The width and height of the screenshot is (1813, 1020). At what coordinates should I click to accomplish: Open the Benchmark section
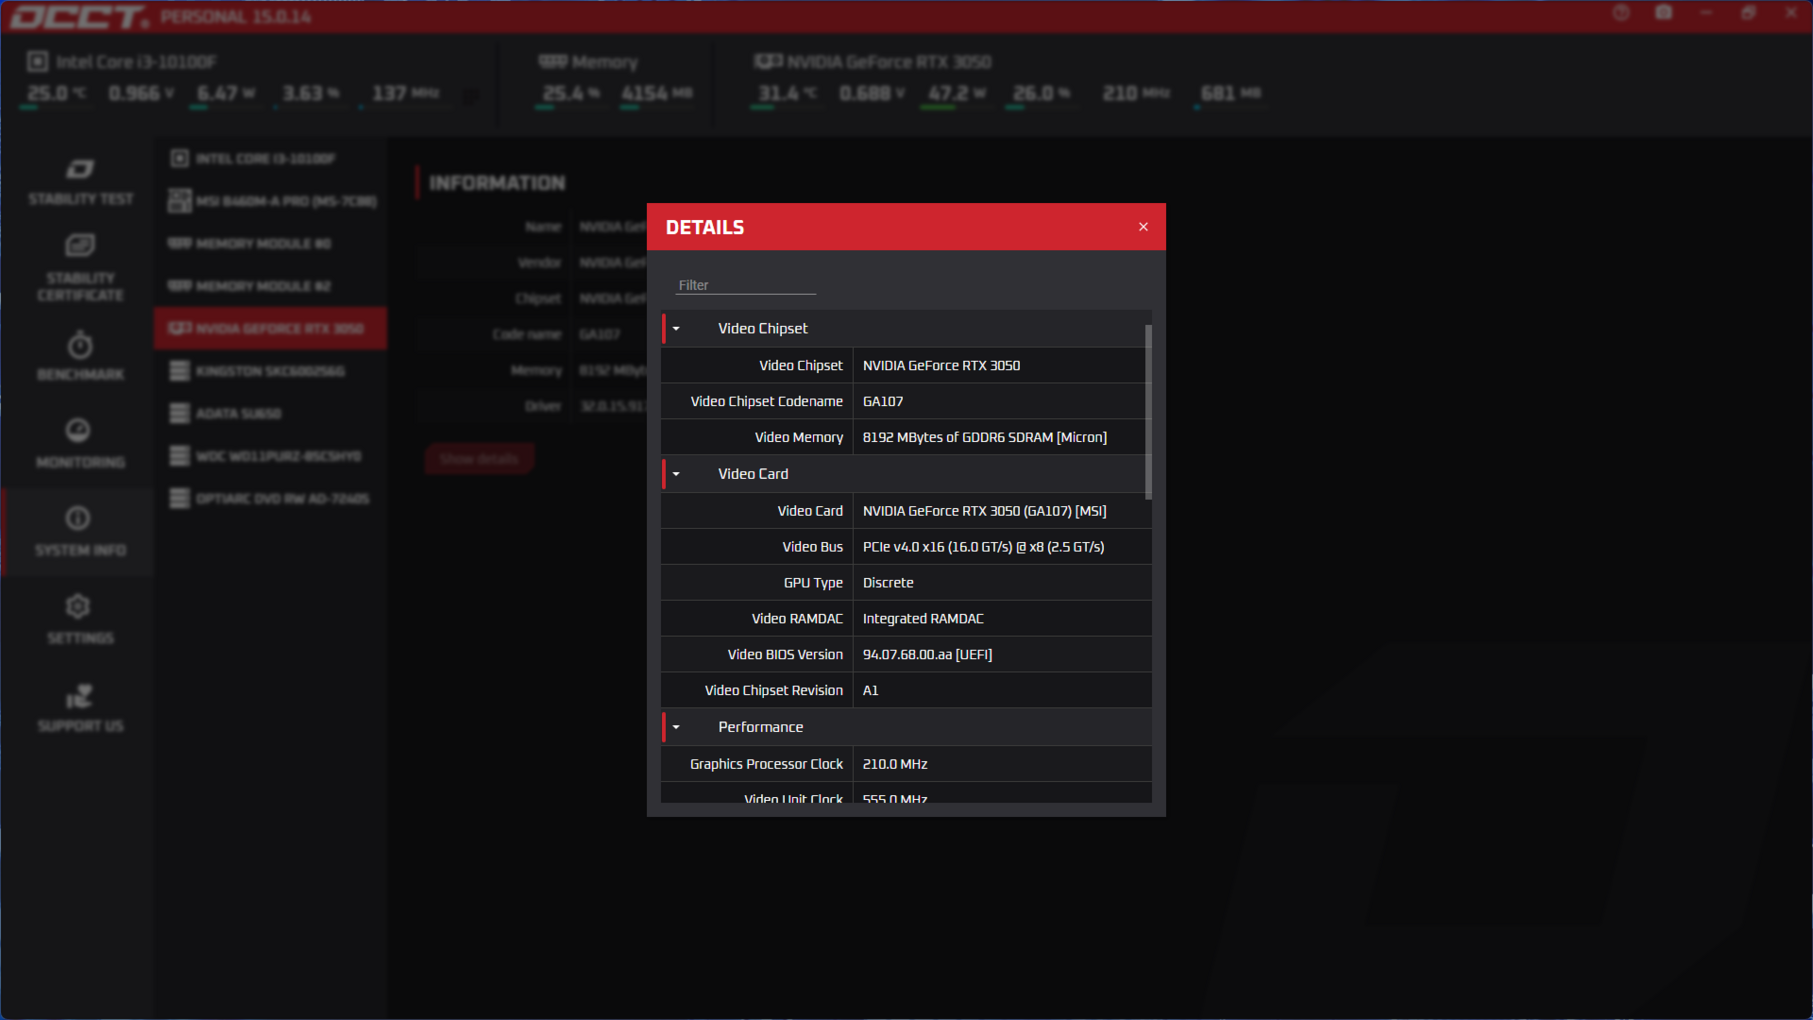(x=80, y=356)
